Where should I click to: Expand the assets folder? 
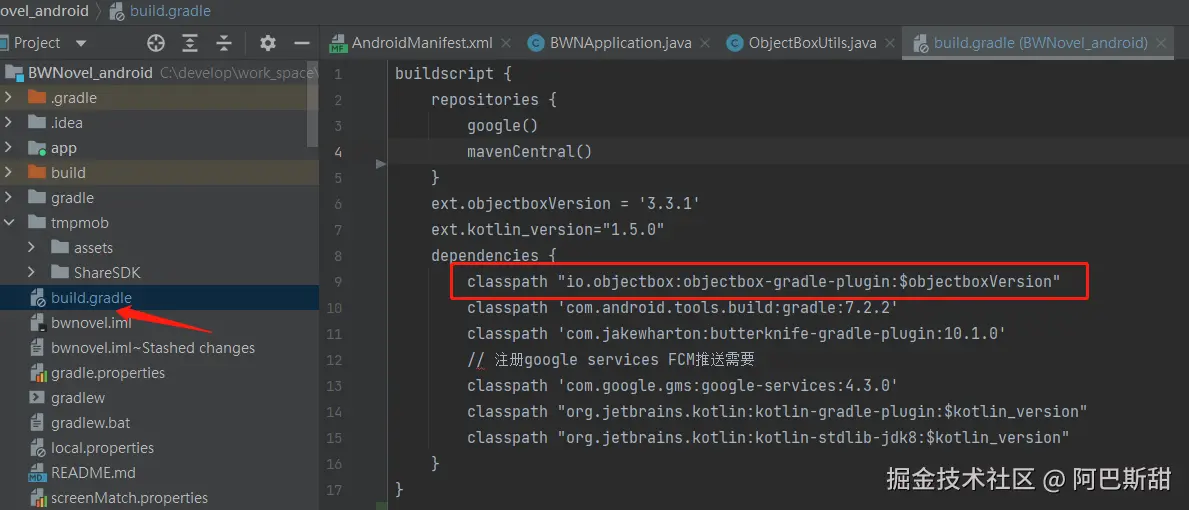[x=31, y=248]
